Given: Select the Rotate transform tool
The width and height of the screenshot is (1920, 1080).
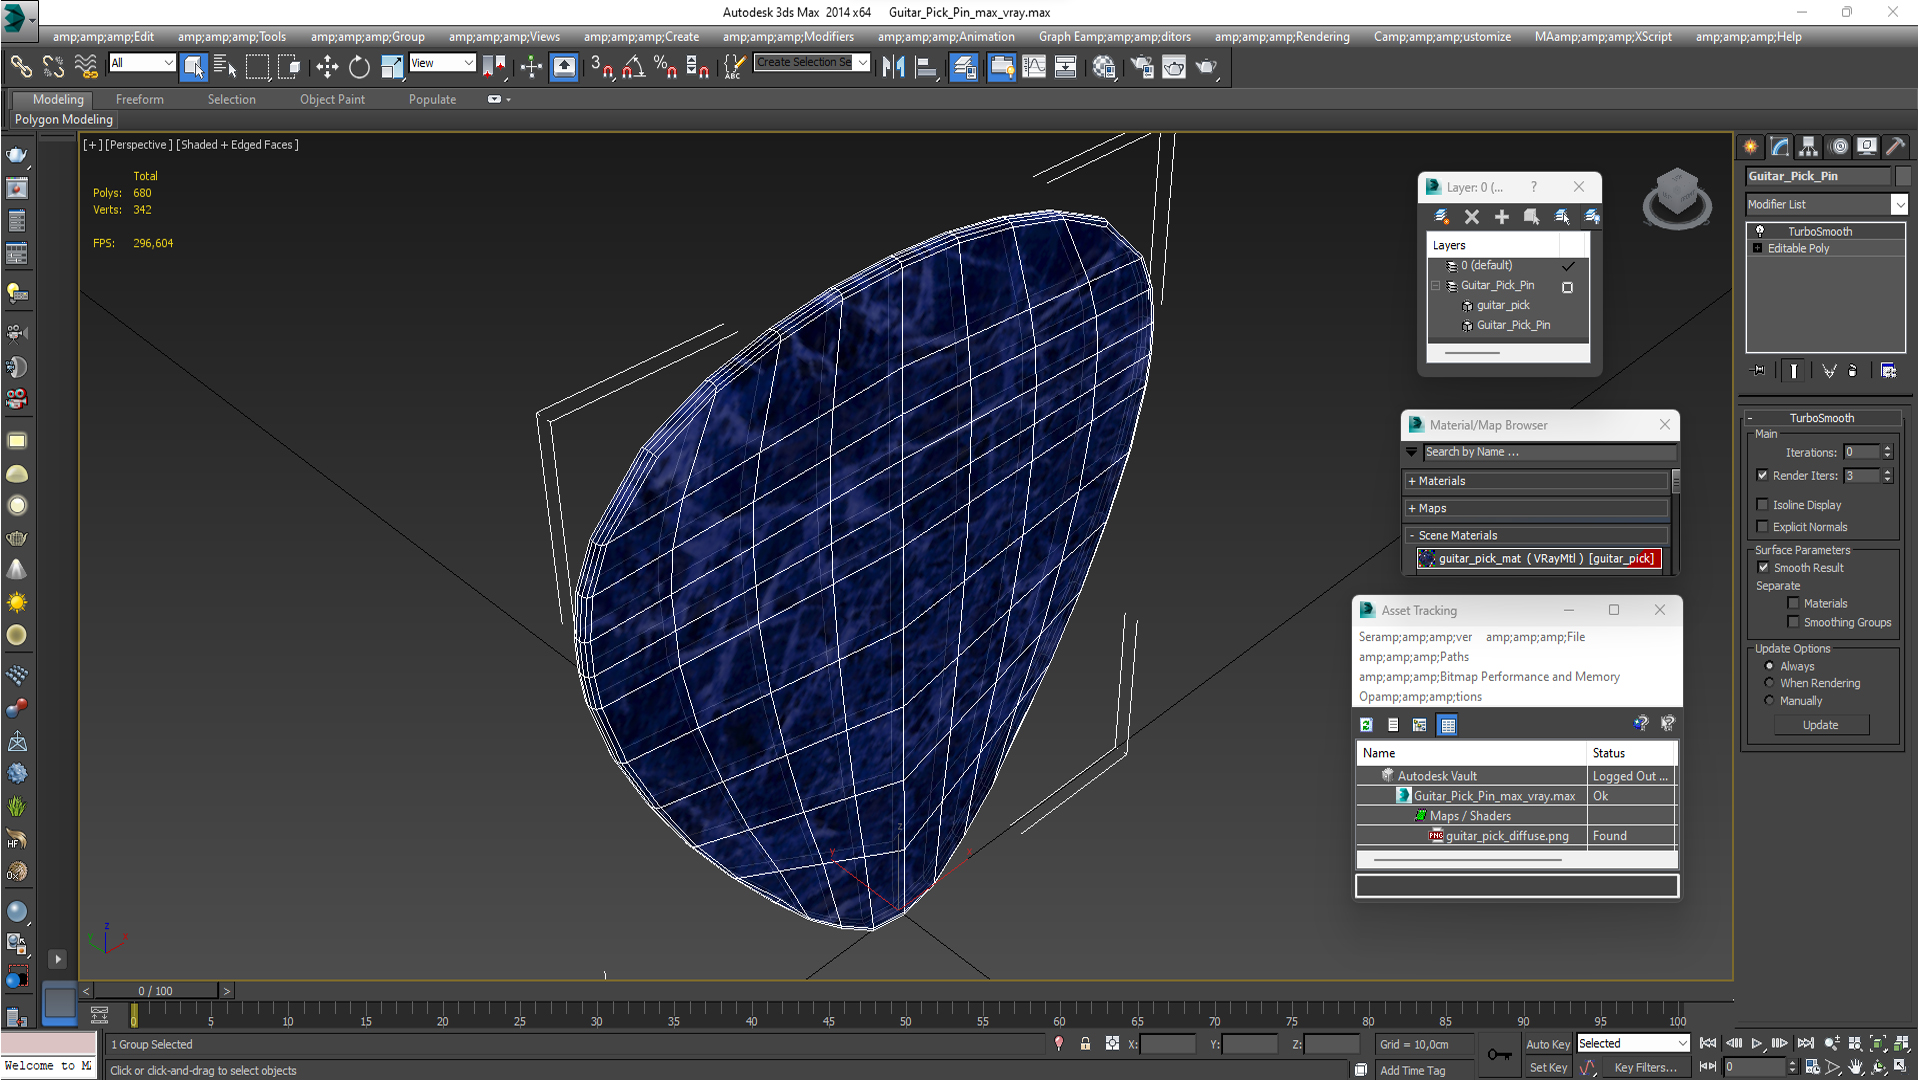Looking at the screenshot, I should pos(359,67).
